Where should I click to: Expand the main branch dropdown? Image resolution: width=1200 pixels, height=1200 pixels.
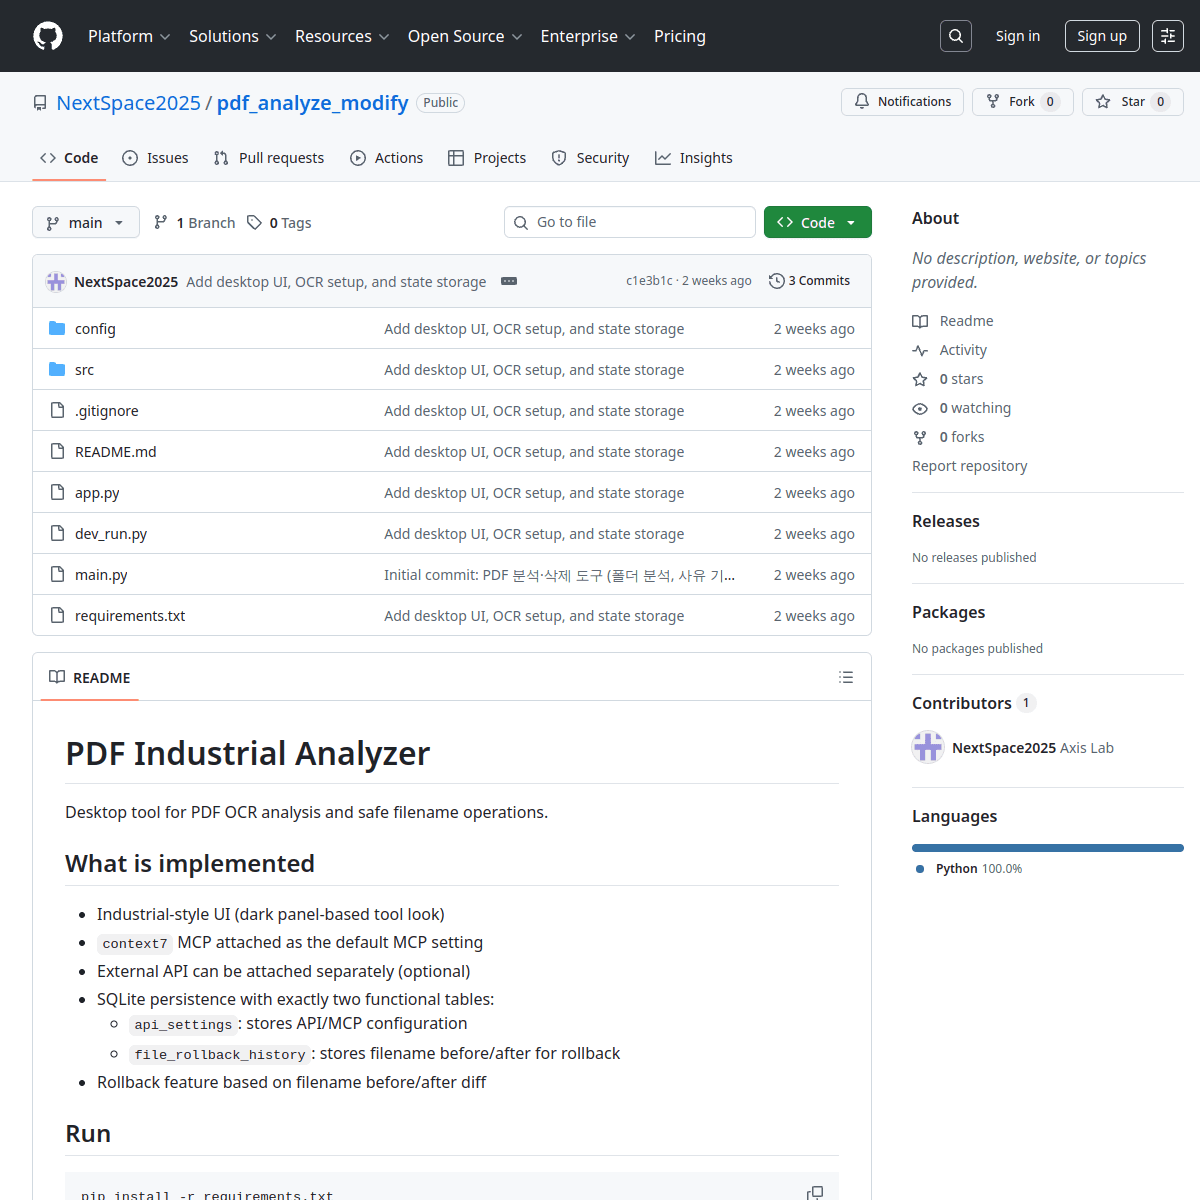coord(86,222)
